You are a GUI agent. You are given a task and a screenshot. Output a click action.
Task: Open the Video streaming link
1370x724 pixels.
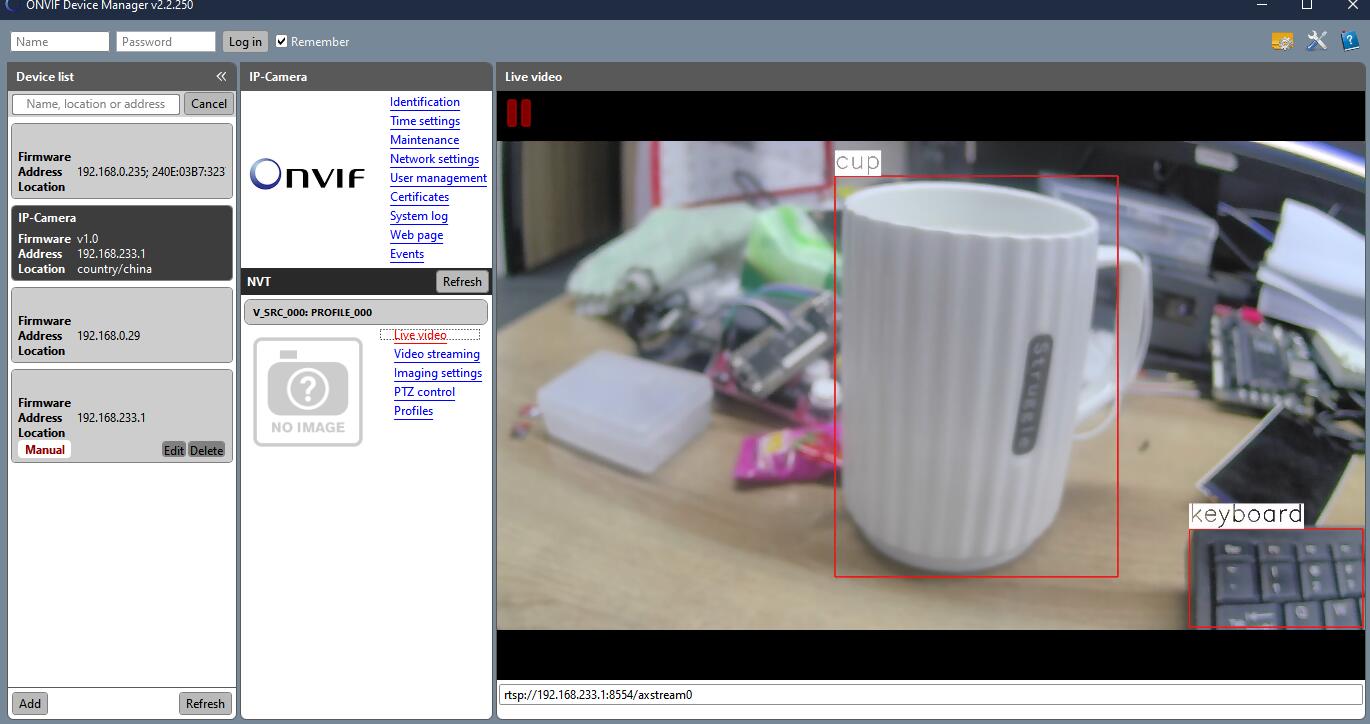pyautogui.click(x=437, y=354)
